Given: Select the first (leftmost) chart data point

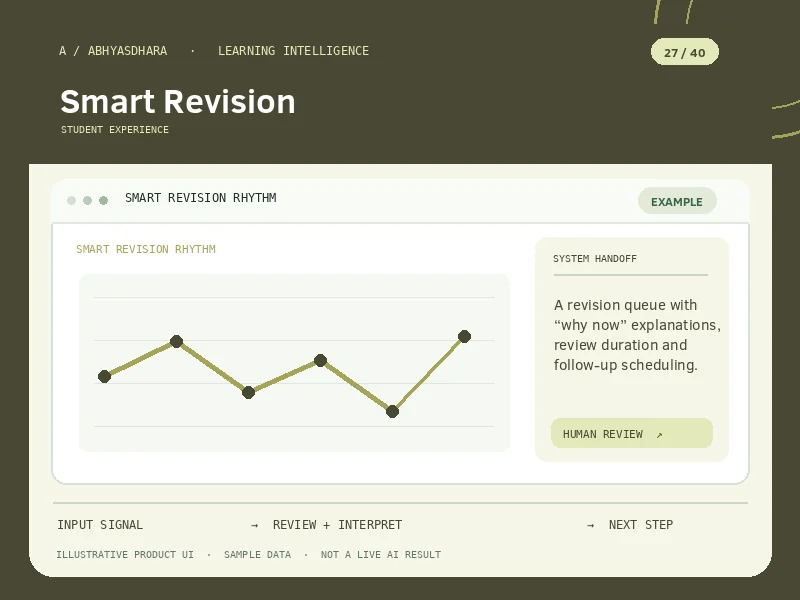Looking at the screenshot, I should pyautogui.click(x=105, y=377).
